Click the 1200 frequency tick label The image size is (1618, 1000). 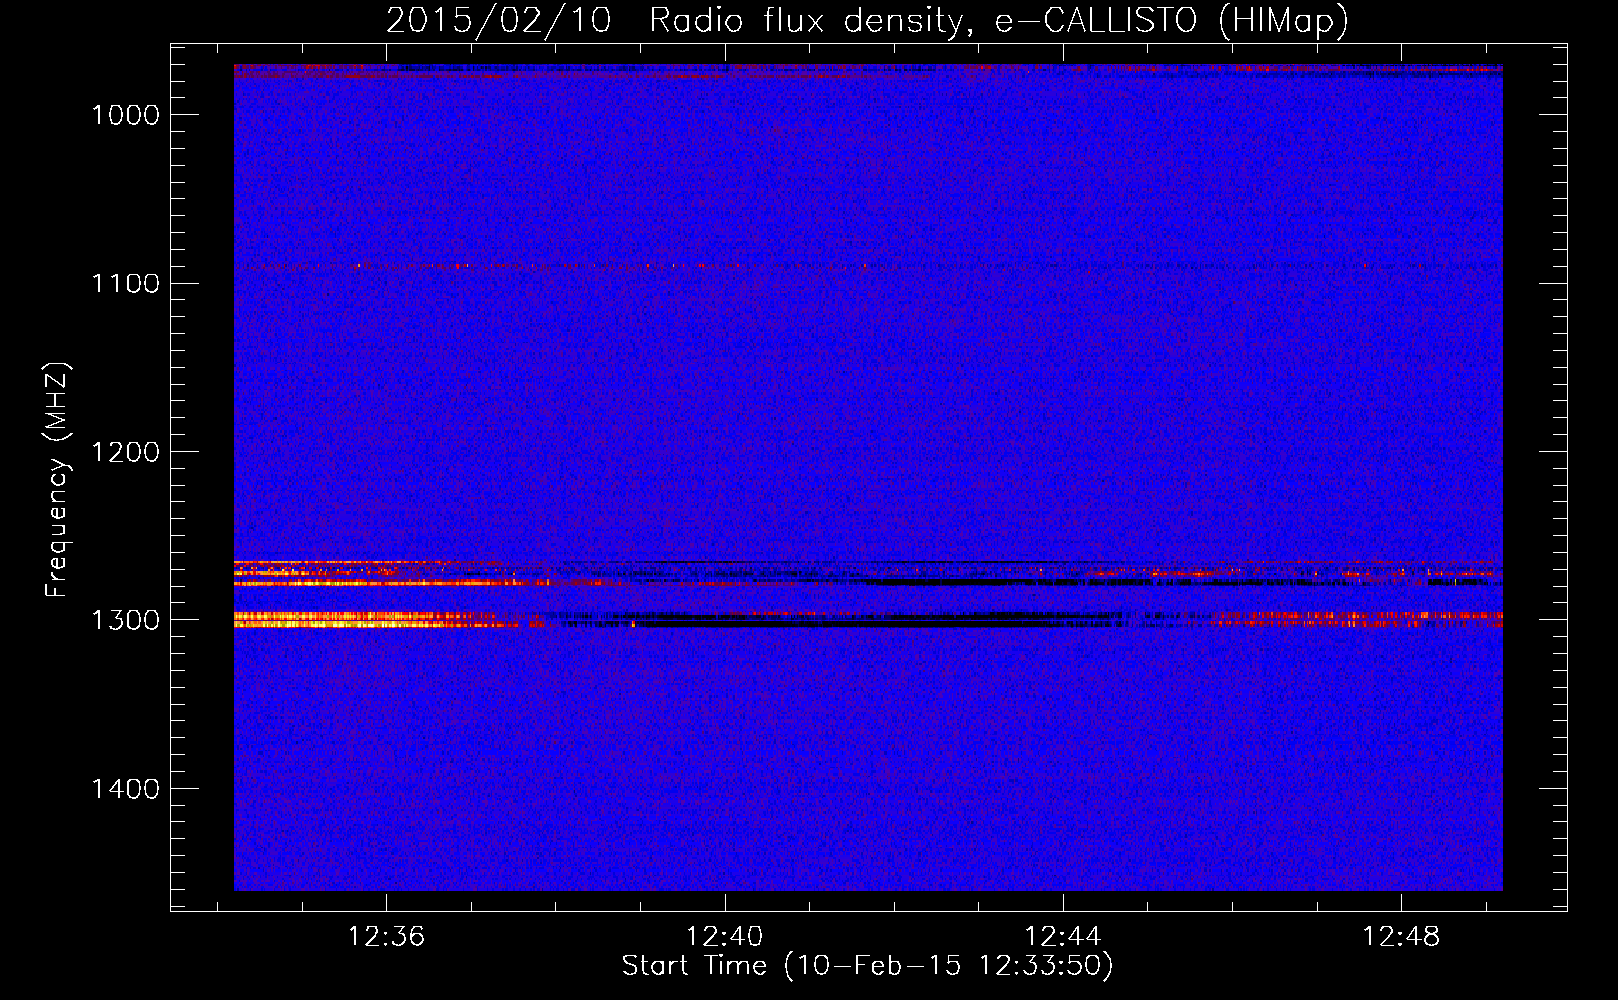tap(125, 452)
